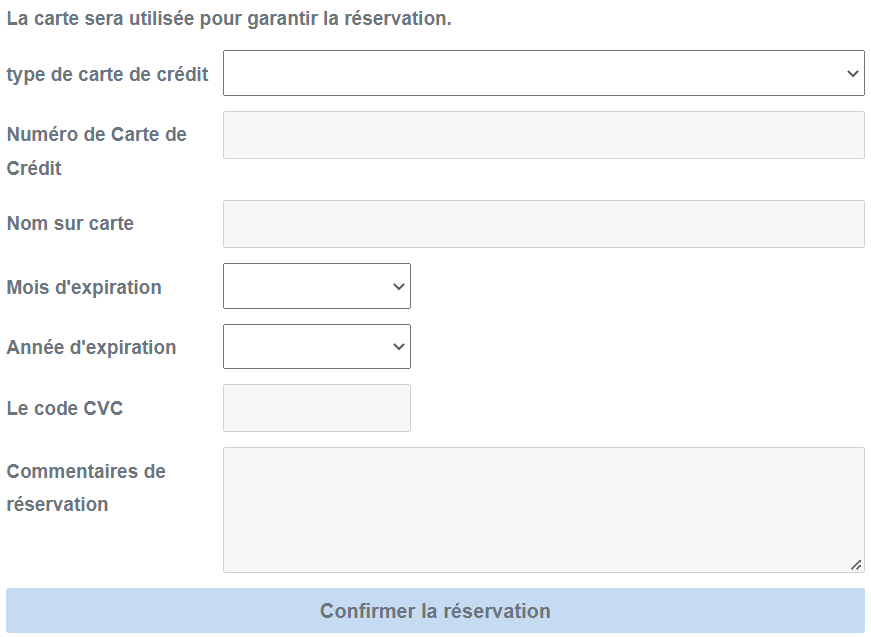Image resolution: width=871 pixels, height=637 pixels.
Task: Click the "Numéro de Carte de Crédit" label
Action: point(96,151)
